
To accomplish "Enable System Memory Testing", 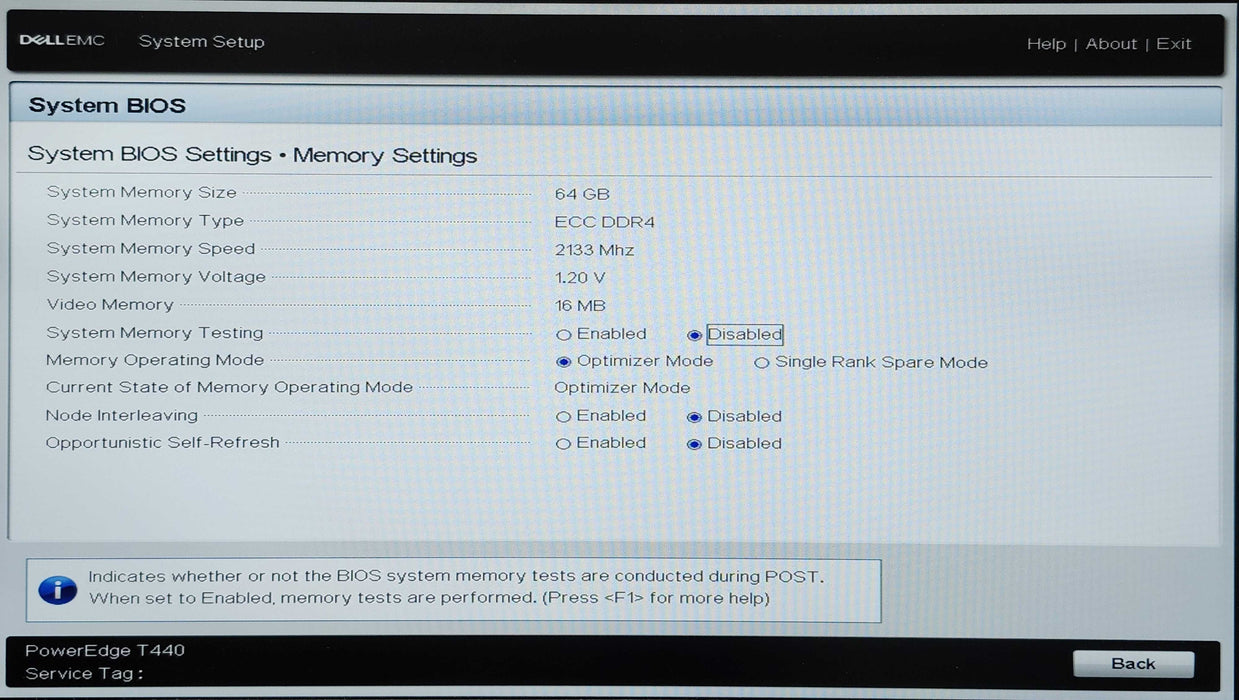I will point(564,335).
